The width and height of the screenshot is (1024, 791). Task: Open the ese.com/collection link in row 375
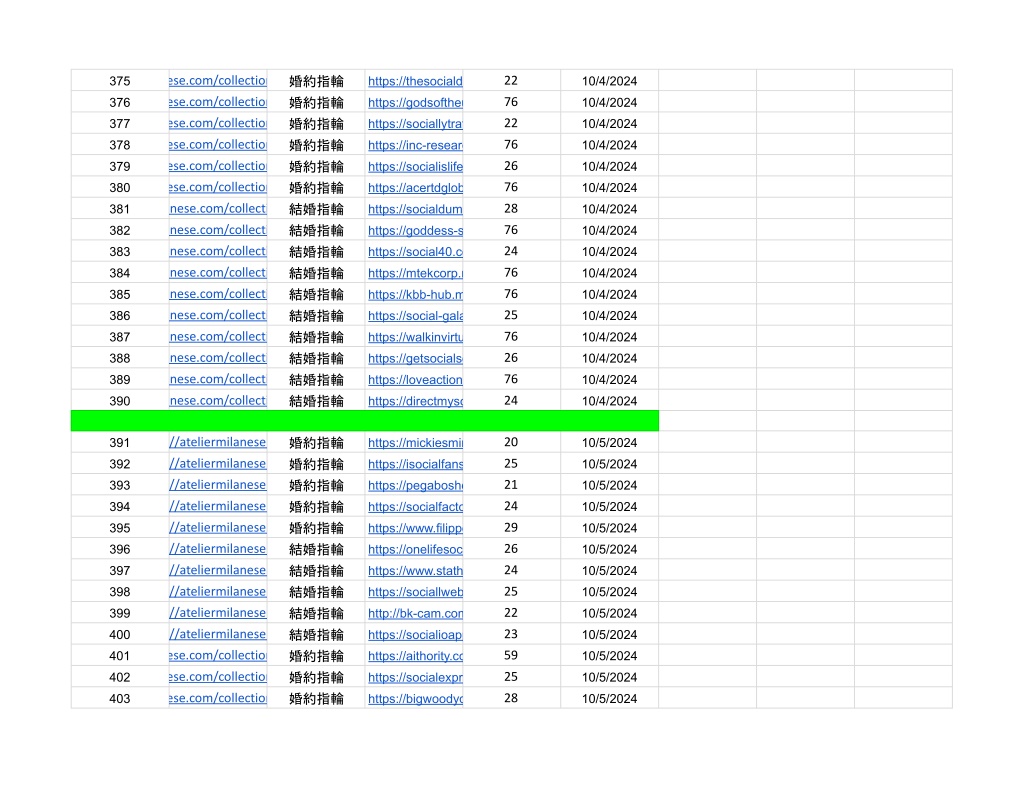217,81
